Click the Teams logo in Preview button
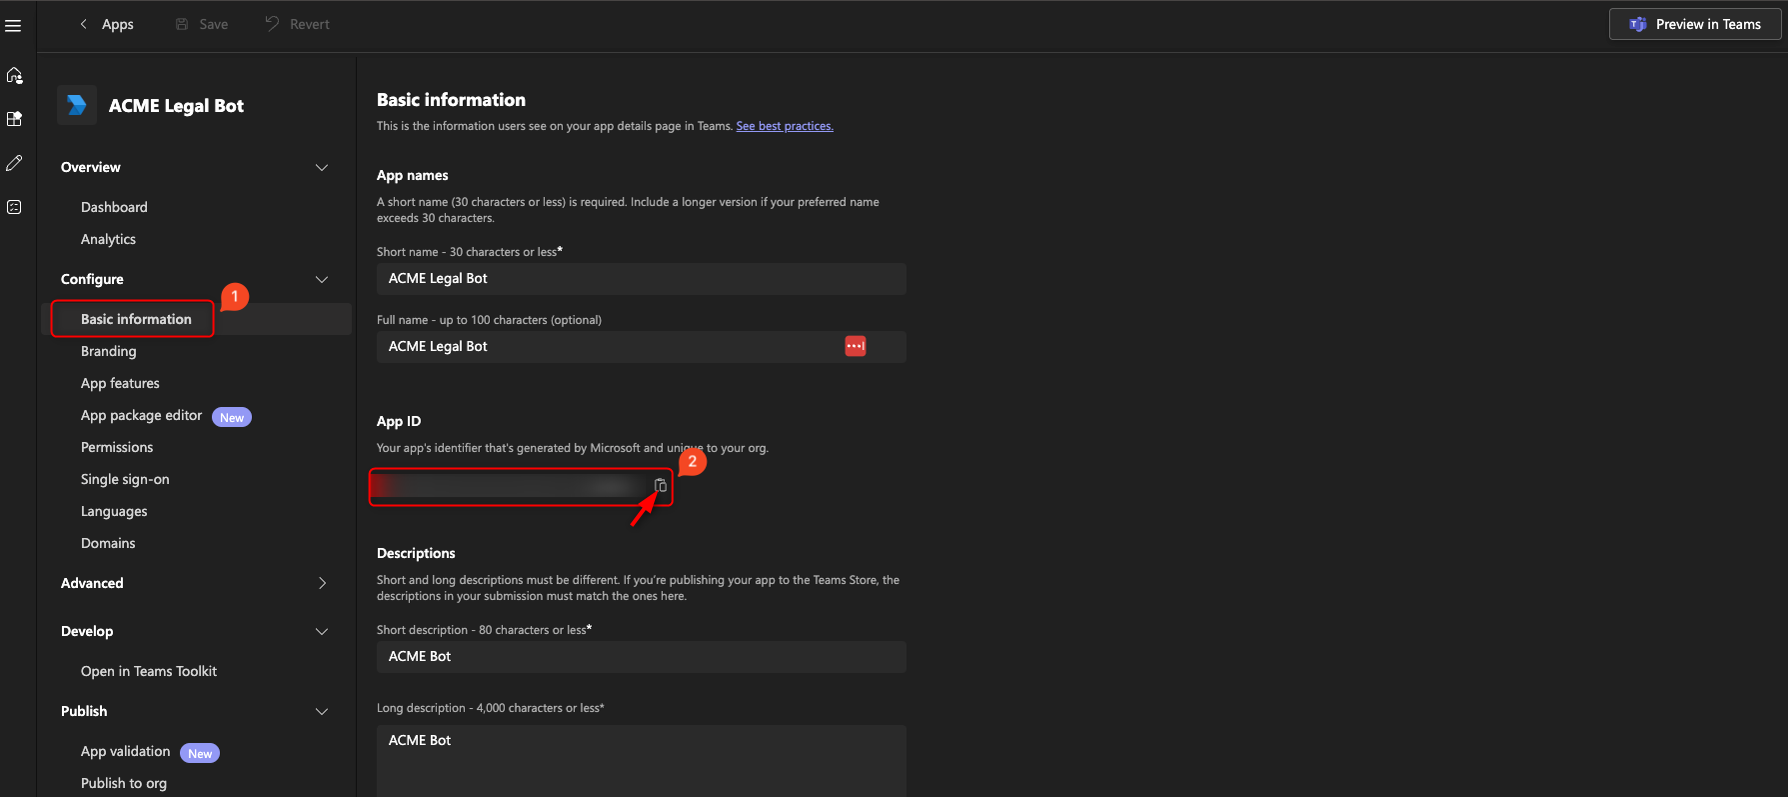 click(1637, 24)
